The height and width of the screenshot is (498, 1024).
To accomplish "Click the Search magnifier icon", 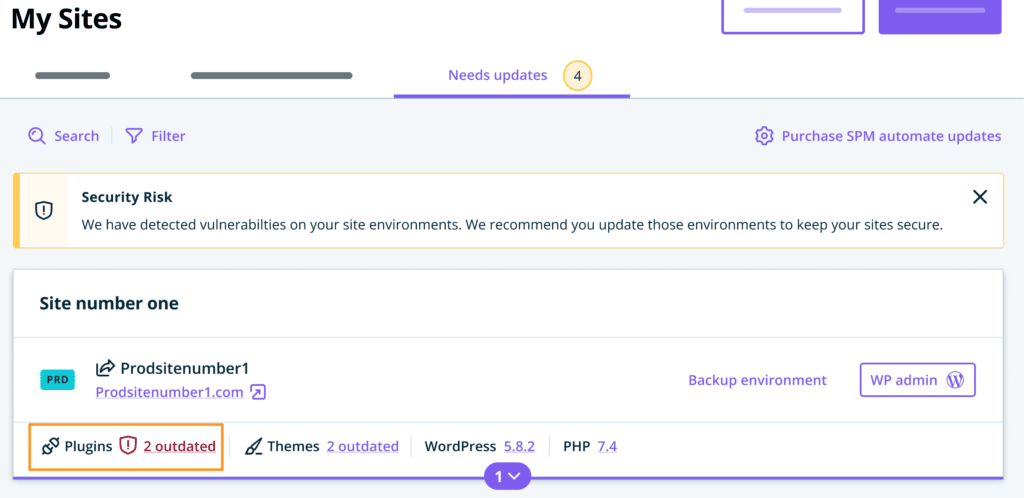I will (37, 136).
